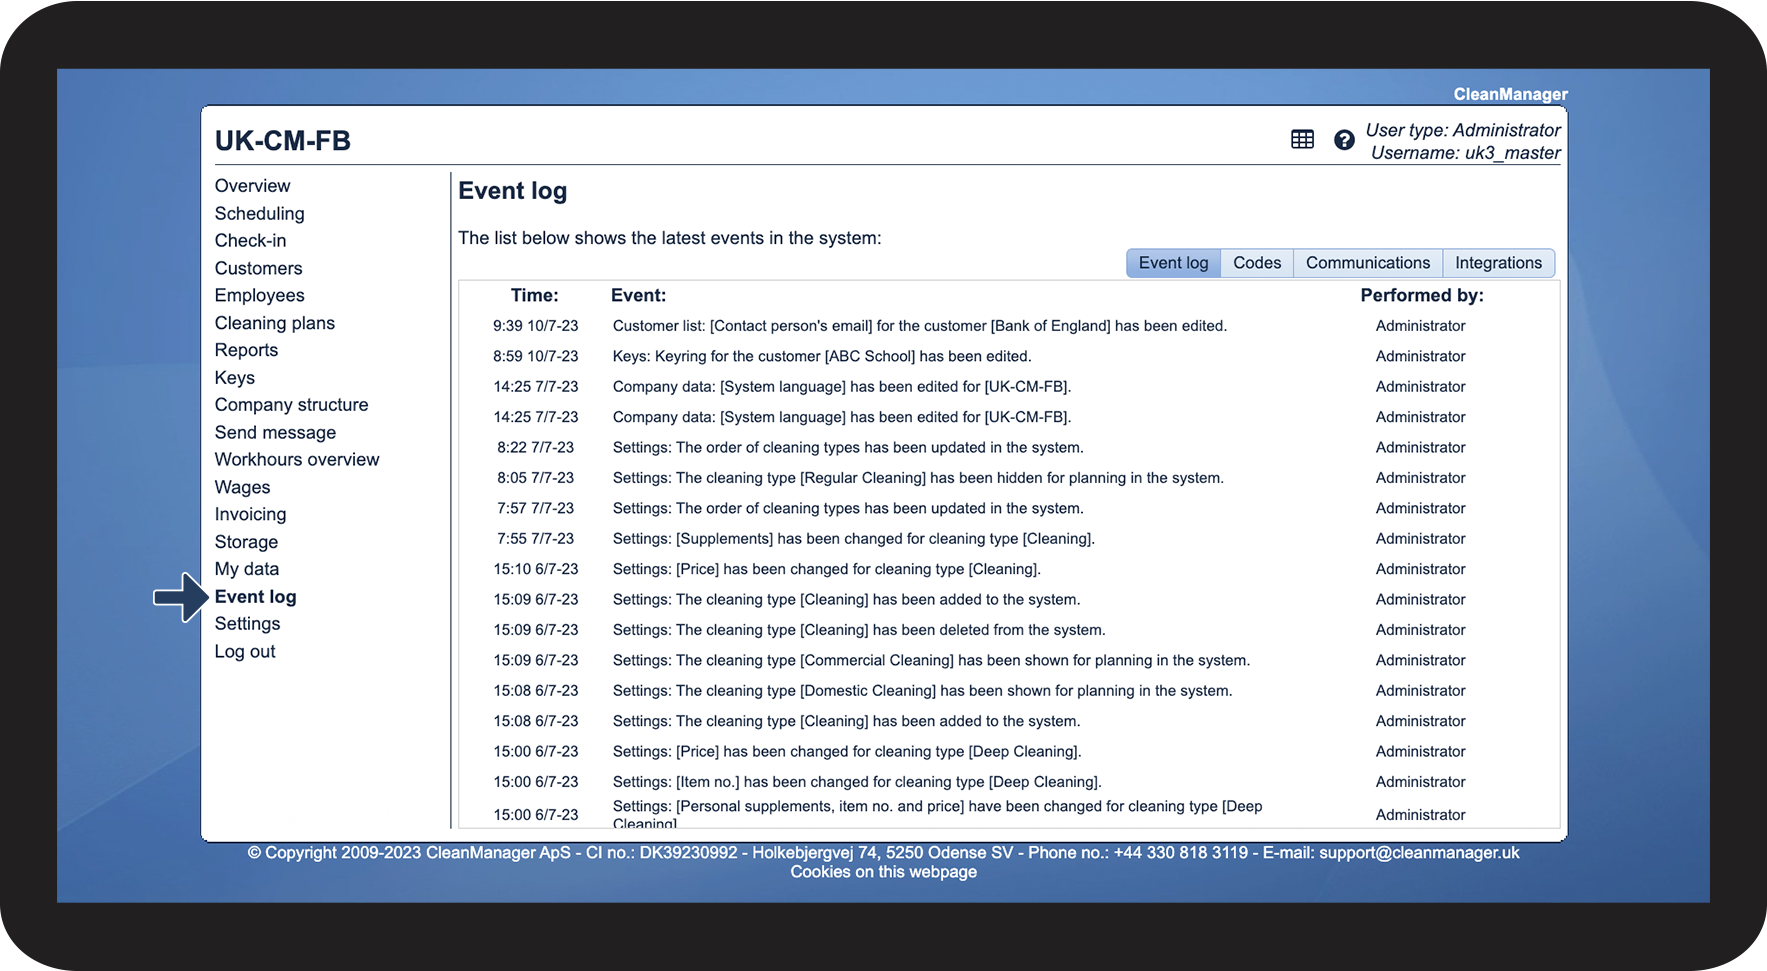Switch to the Codes tab
Viewport: 1767px width, 971px height.
point(1257,263)
